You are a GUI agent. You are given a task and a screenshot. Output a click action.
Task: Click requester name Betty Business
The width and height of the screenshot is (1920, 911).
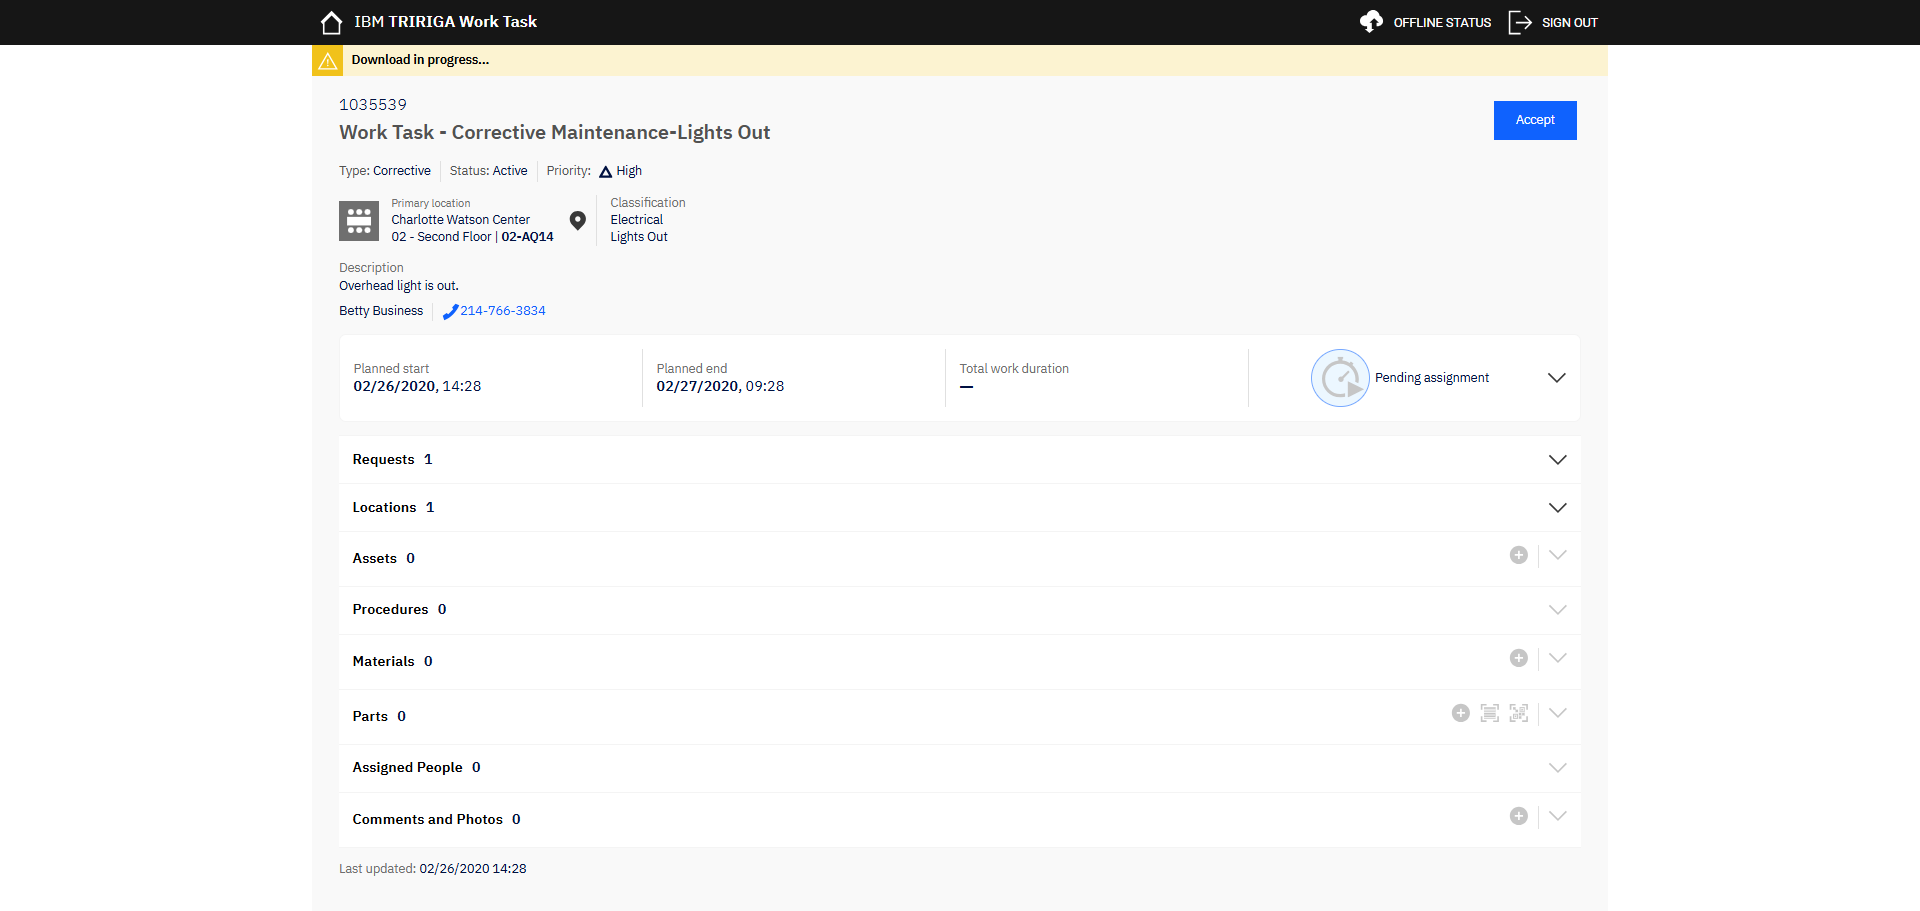(381, 311)
